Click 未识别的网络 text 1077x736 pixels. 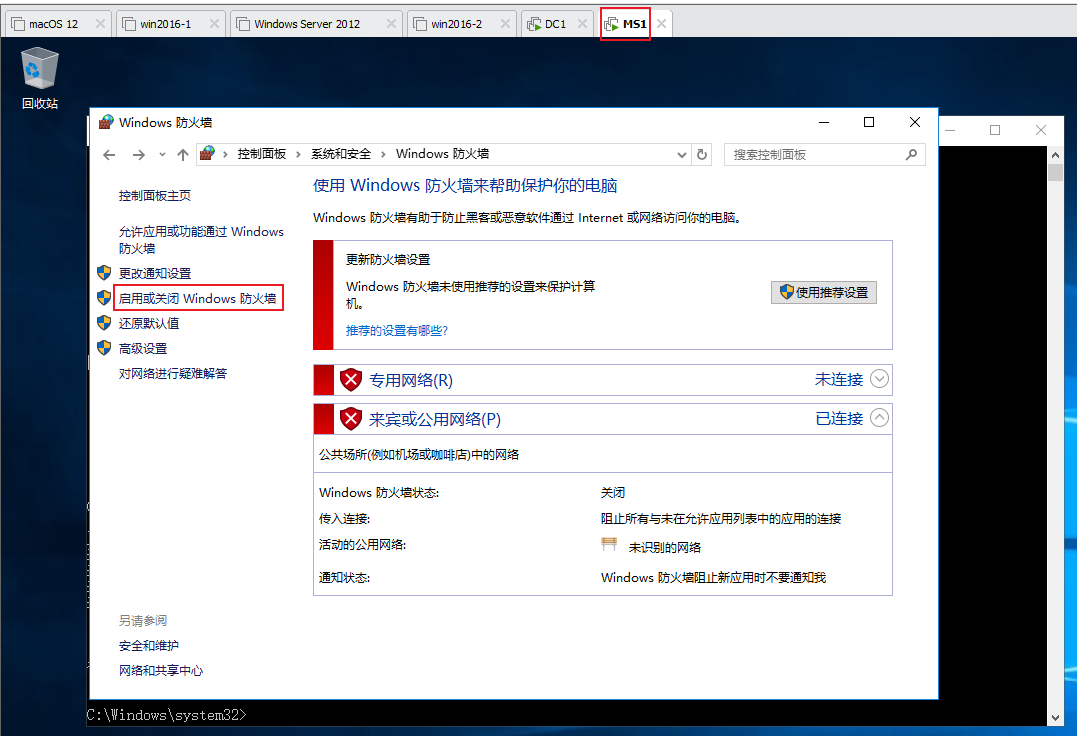pos(665,548)
